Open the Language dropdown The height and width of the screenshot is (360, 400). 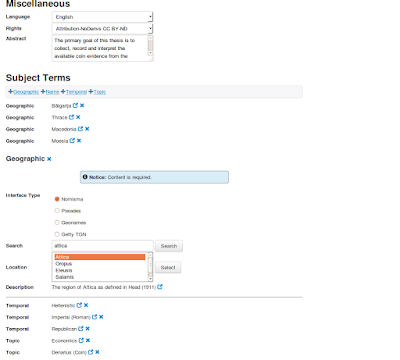[102, 17]
